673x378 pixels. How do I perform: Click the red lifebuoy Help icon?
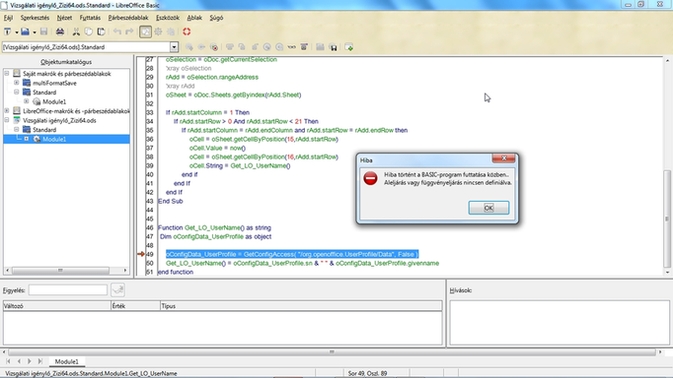tap(186, 32)
